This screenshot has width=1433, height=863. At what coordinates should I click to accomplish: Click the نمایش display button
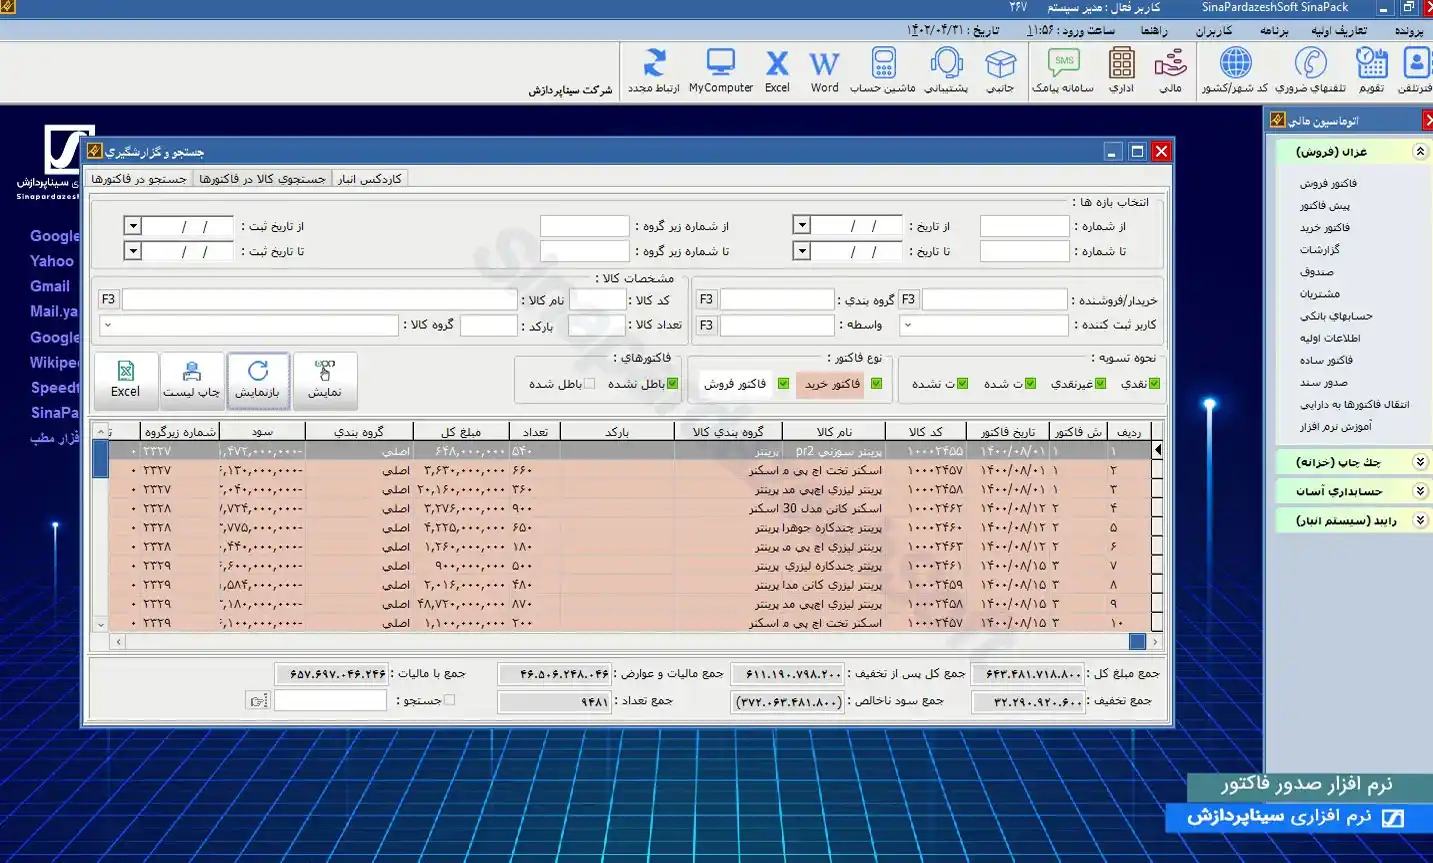(x=324, y=381)
